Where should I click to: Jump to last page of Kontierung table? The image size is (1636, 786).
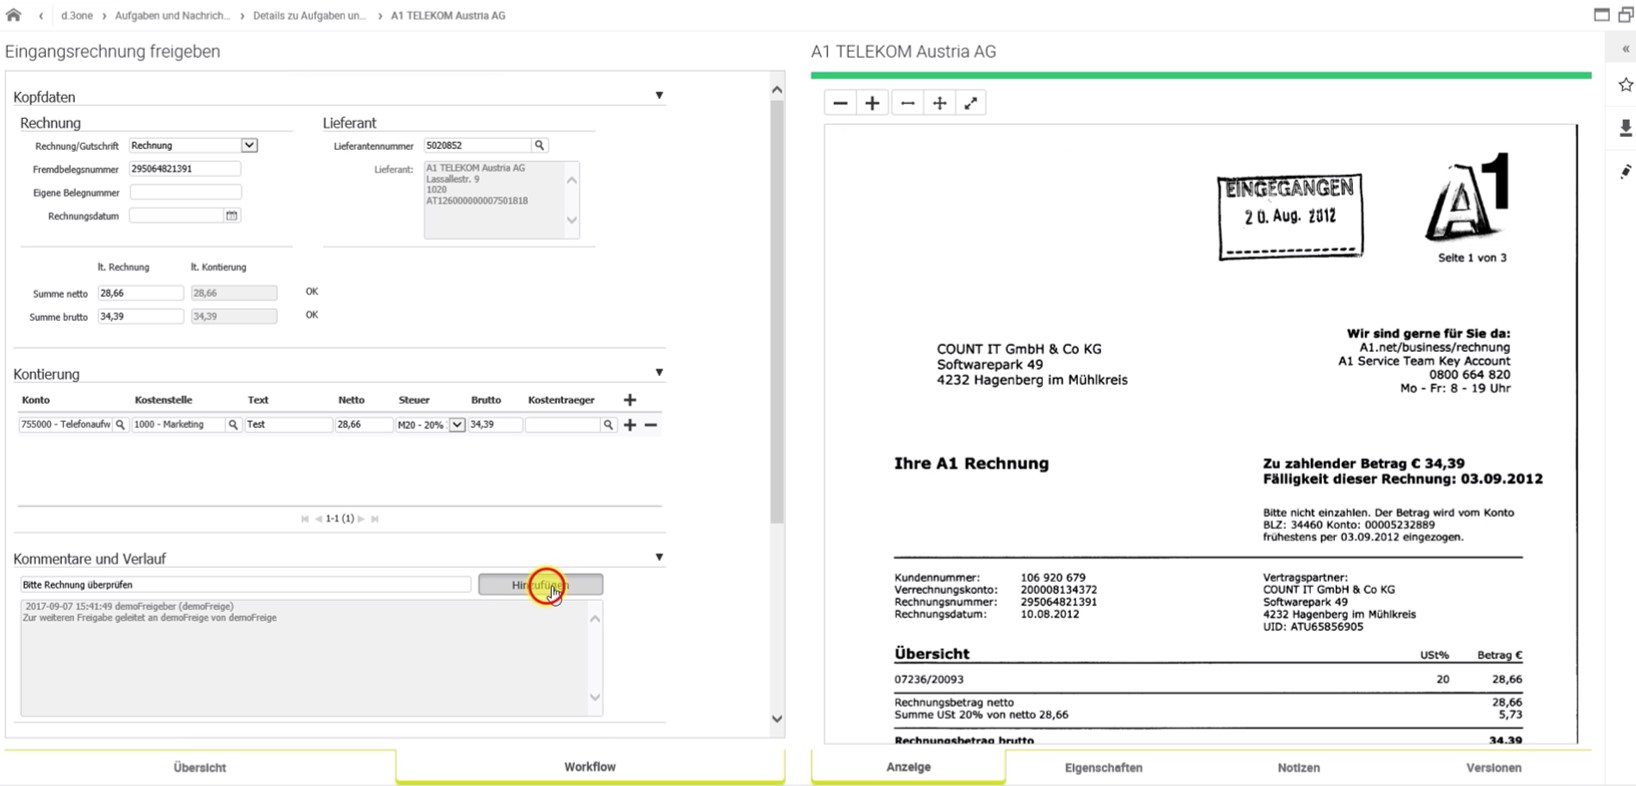[x=375, y=519]
